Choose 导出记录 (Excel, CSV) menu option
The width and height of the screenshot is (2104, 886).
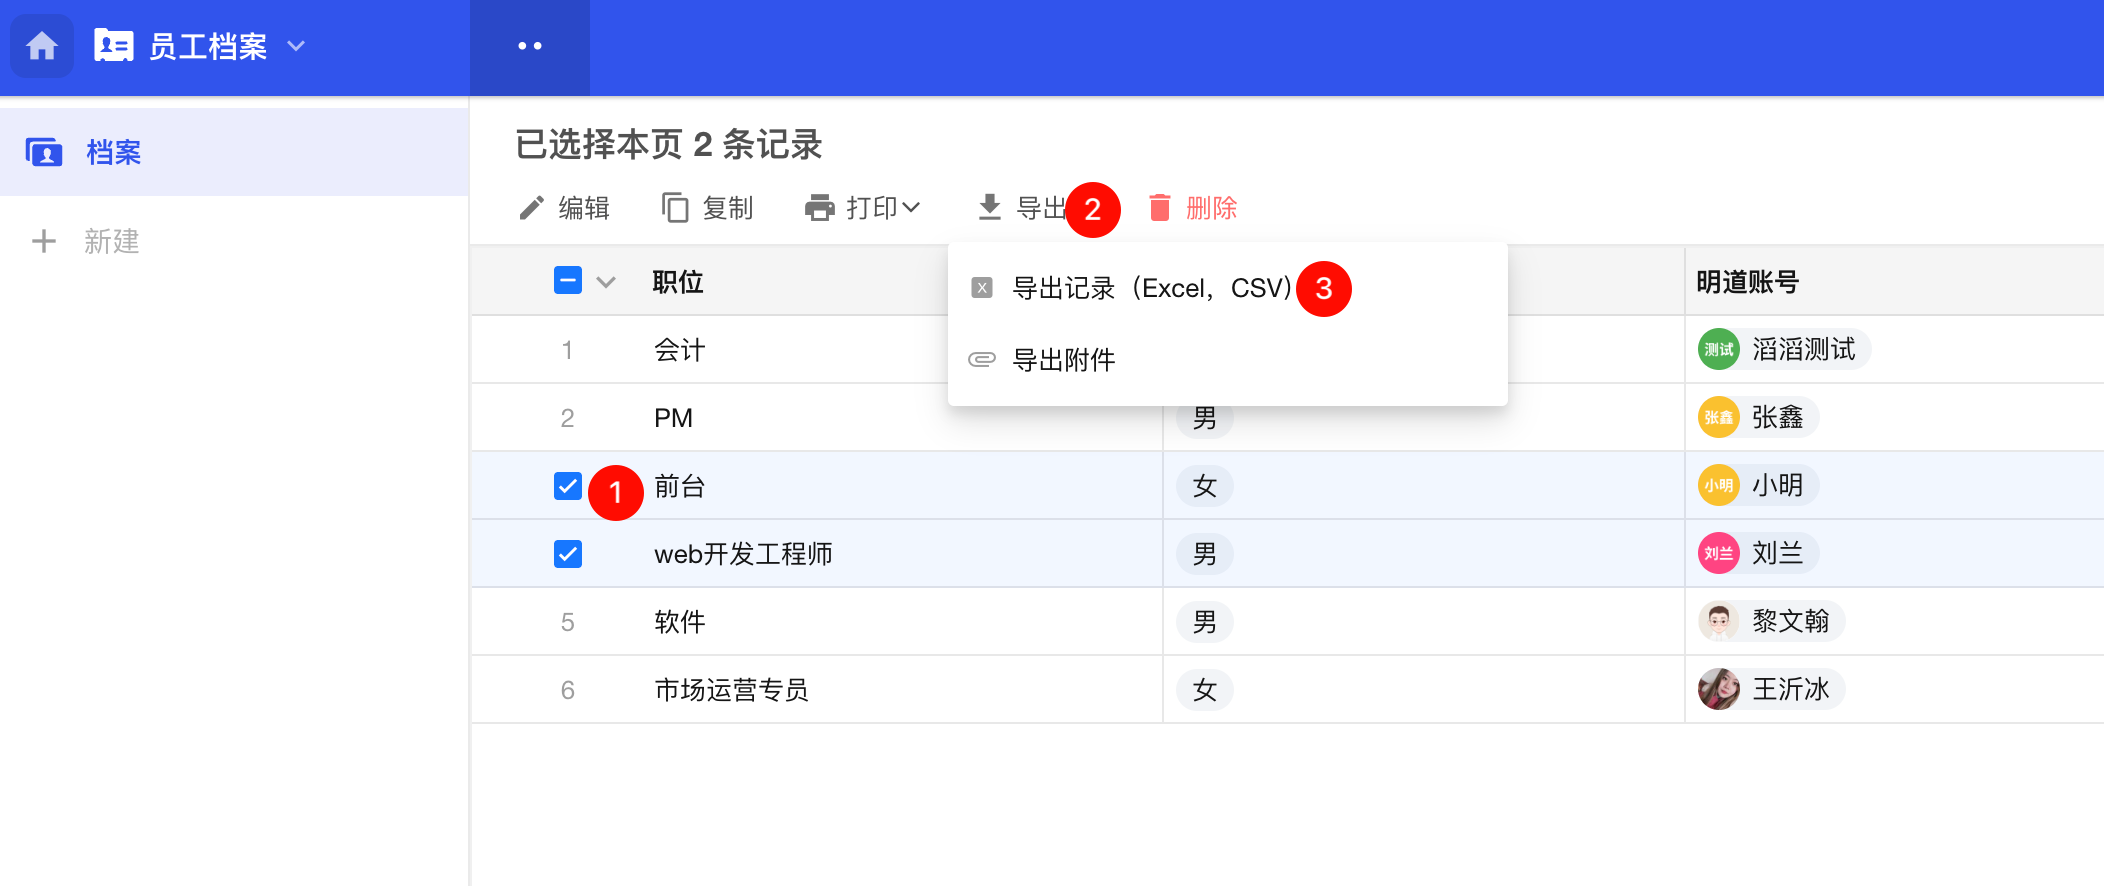click(1152, 288)
